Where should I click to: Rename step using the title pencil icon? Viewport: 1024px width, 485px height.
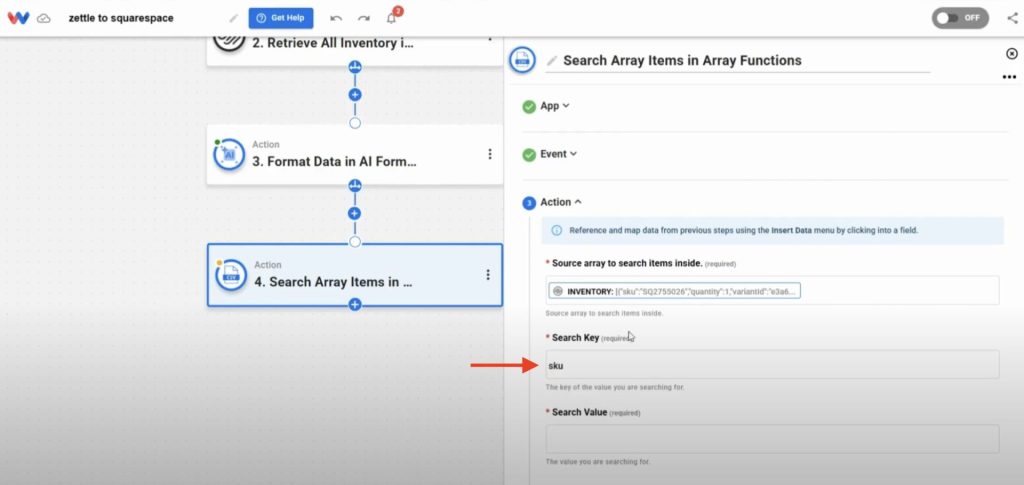[x=552, y=61]
